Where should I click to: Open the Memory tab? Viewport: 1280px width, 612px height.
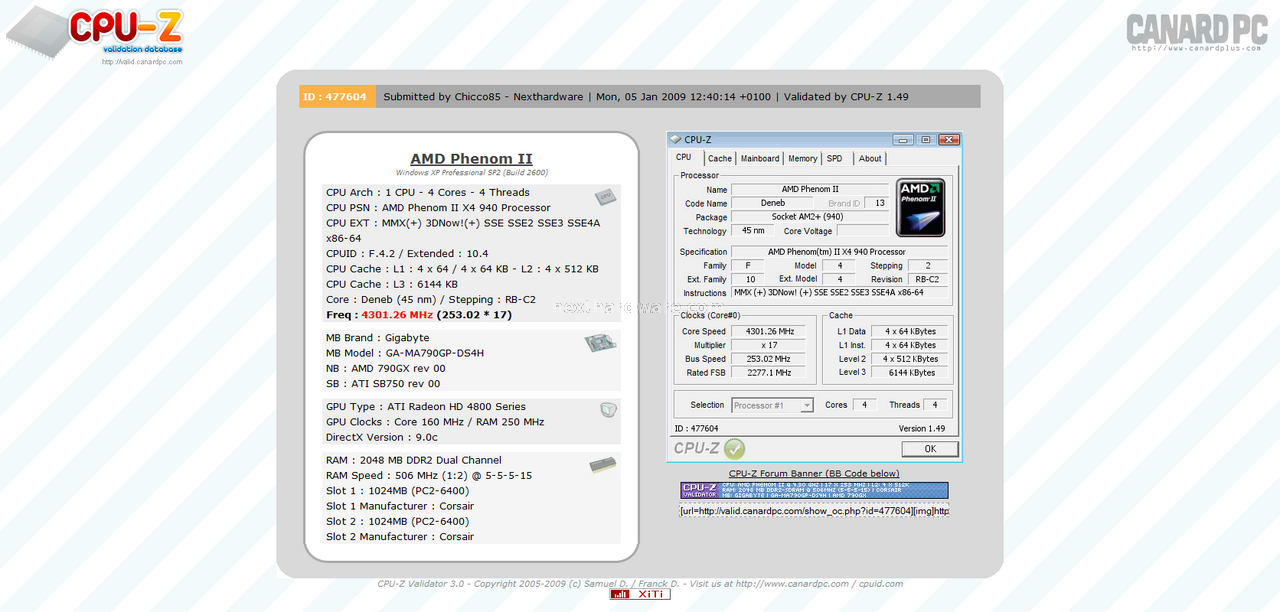[x=803, y=158]
